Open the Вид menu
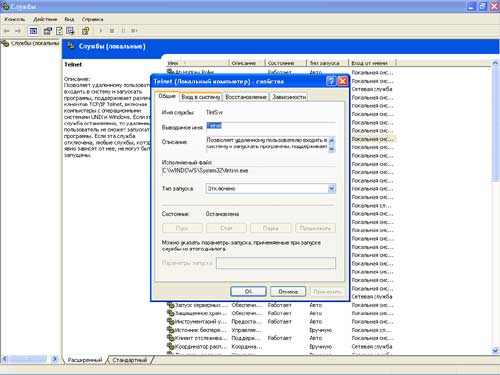500x375 pixels. (x=69, y=19)
